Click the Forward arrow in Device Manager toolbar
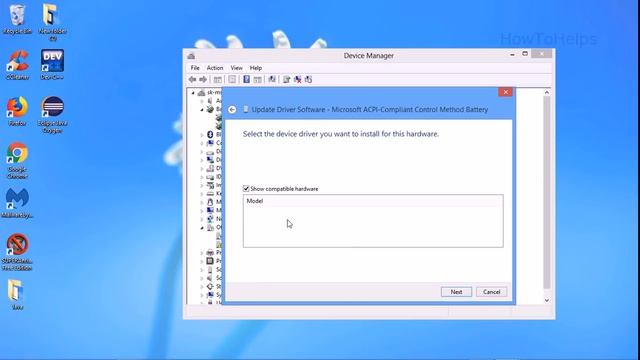 click(x=203, y=80)
